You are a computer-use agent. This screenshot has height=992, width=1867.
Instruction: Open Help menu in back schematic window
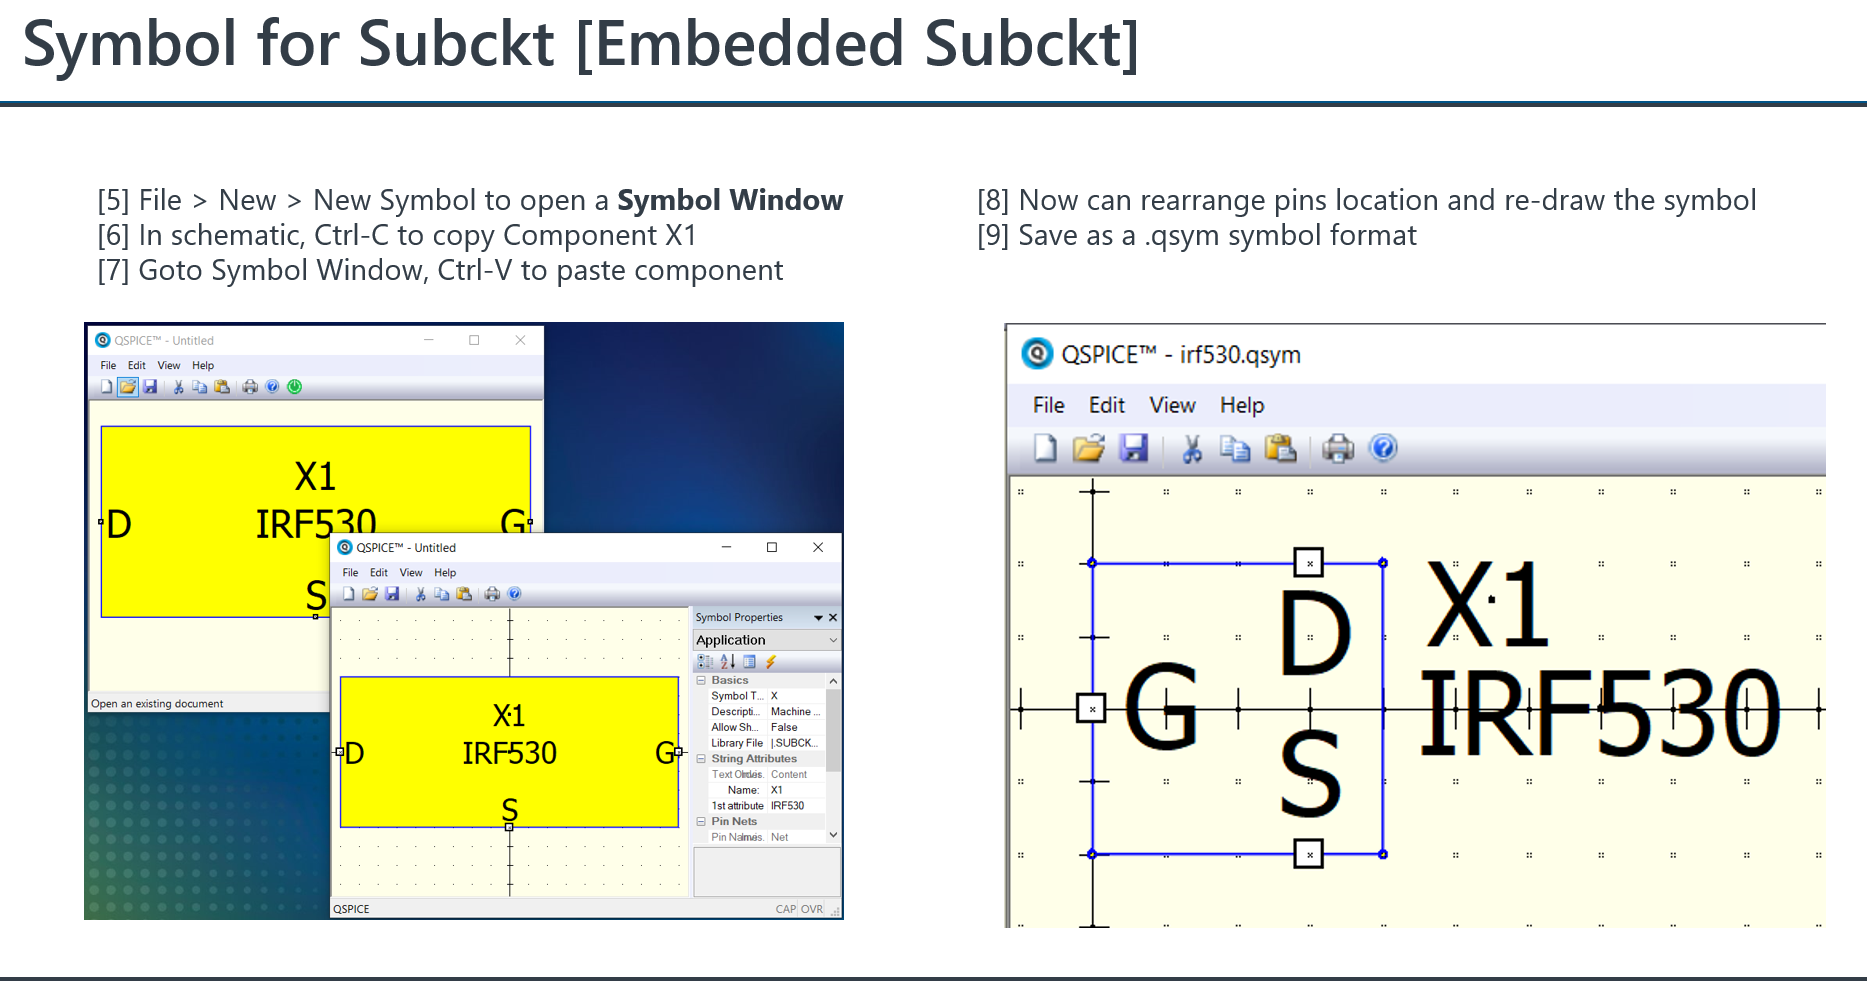[x=203, y=366]
